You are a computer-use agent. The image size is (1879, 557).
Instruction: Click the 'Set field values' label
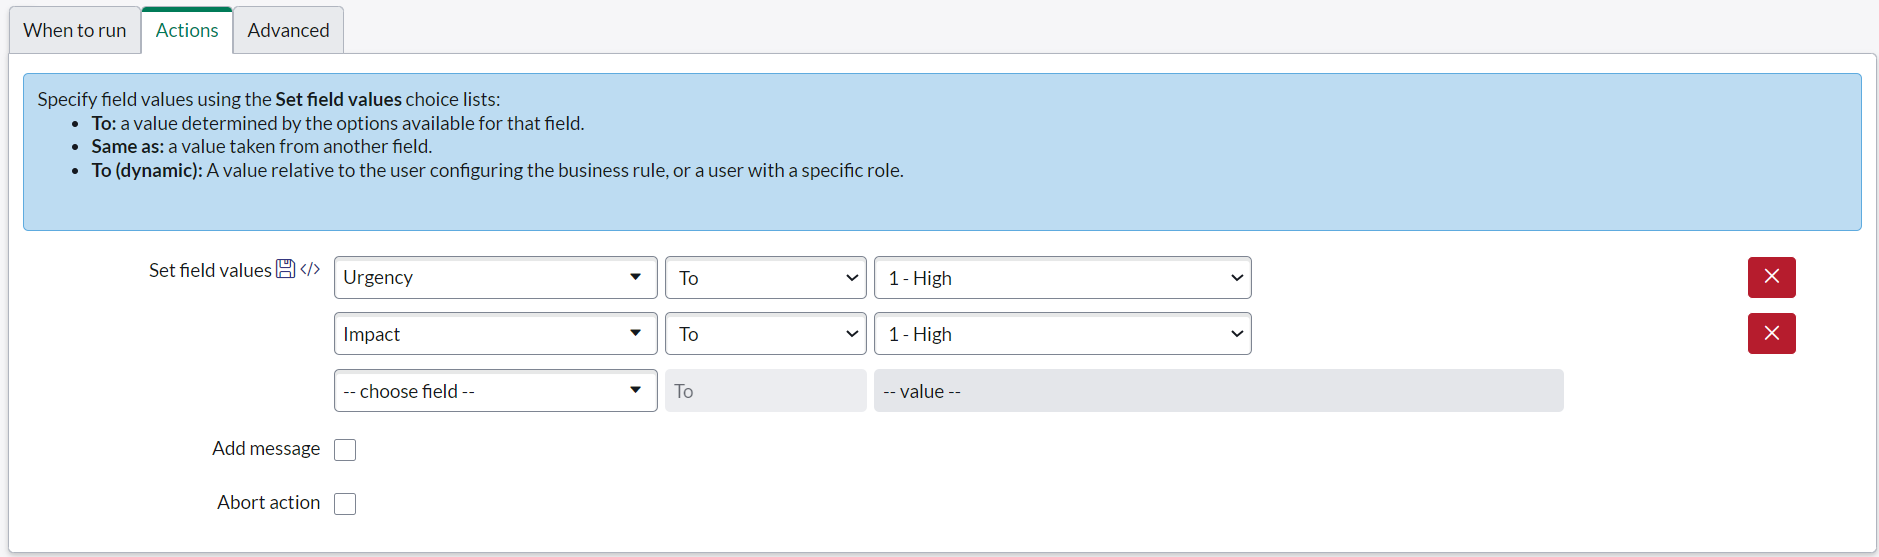[210, 270]
